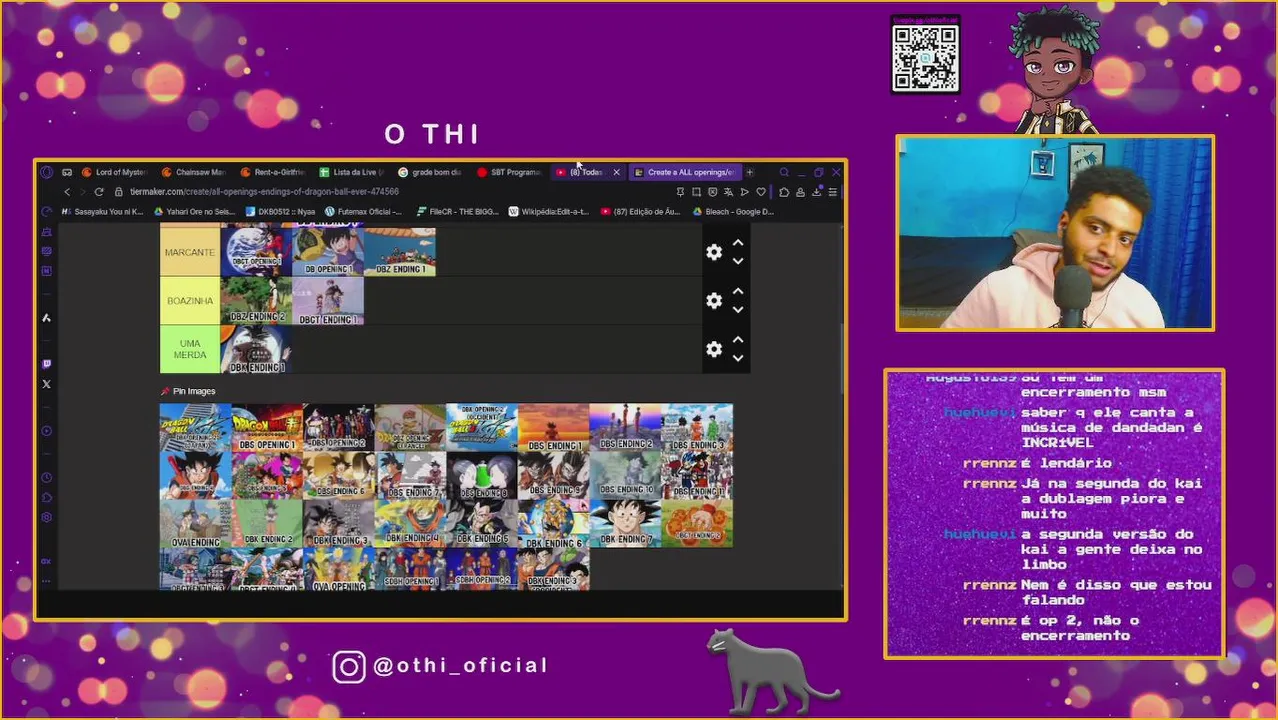The height and width of the screenshot is (720, 1278).
Task: Click the browser forward arrow
Action: coord(83,192)
